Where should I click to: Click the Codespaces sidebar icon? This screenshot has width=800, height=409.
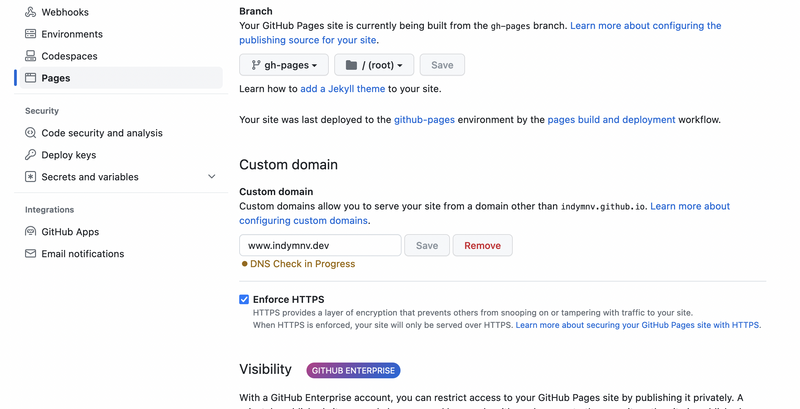click(31, 56)
